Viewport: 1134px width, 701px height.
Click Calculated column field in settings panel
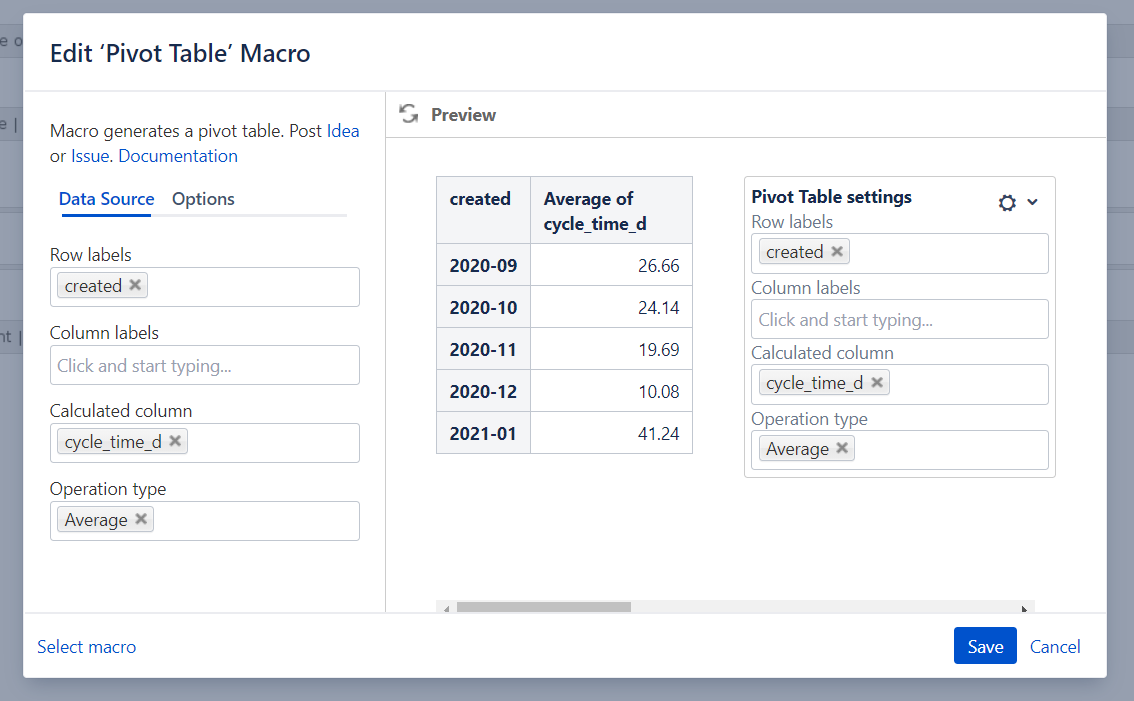(x=900, y=384)
